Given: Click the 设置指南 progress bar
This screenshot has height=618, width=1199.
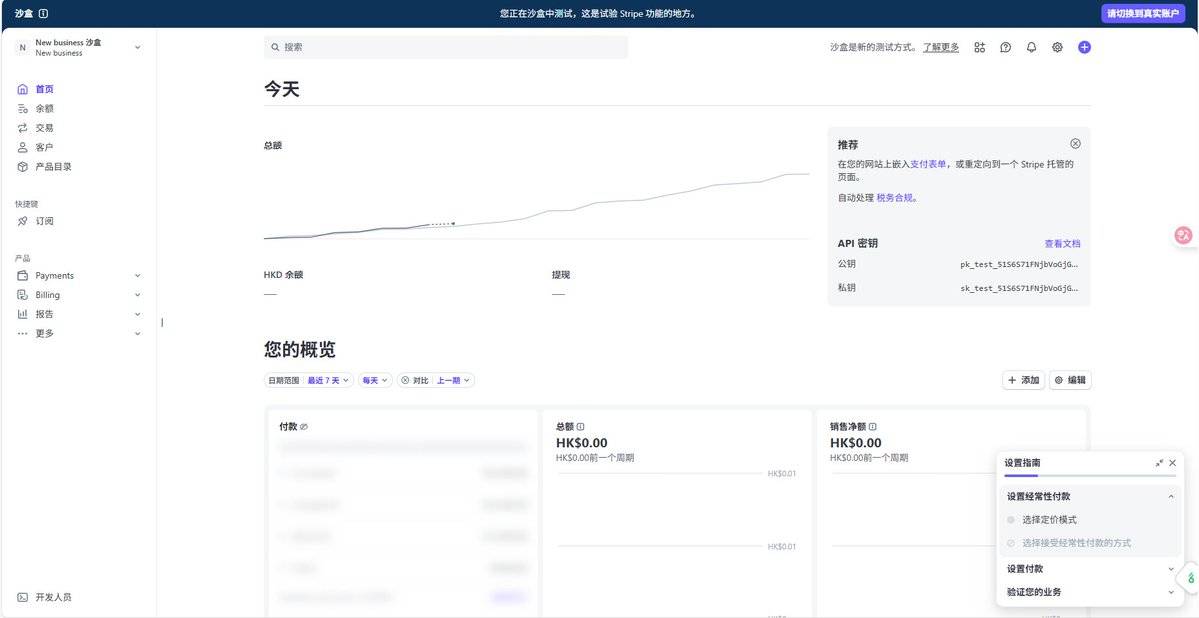Looking at the screenshot, I should (x=1090, y=476).
